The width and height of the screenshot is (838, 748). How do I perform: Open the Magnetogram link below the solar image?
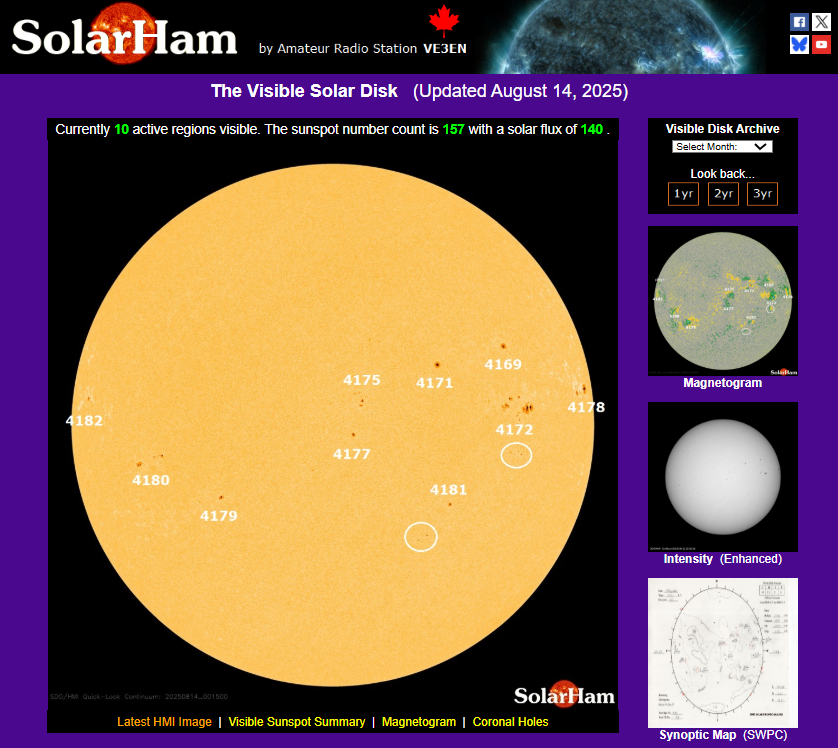(418, 722)
